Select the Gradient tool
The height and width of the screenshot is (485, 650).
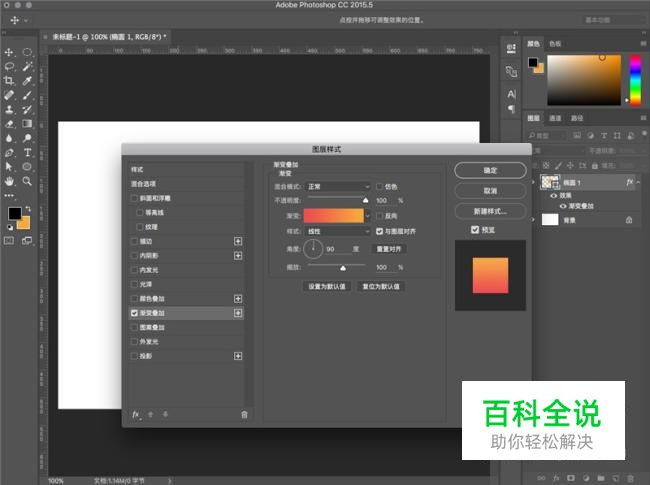[27, 124]
